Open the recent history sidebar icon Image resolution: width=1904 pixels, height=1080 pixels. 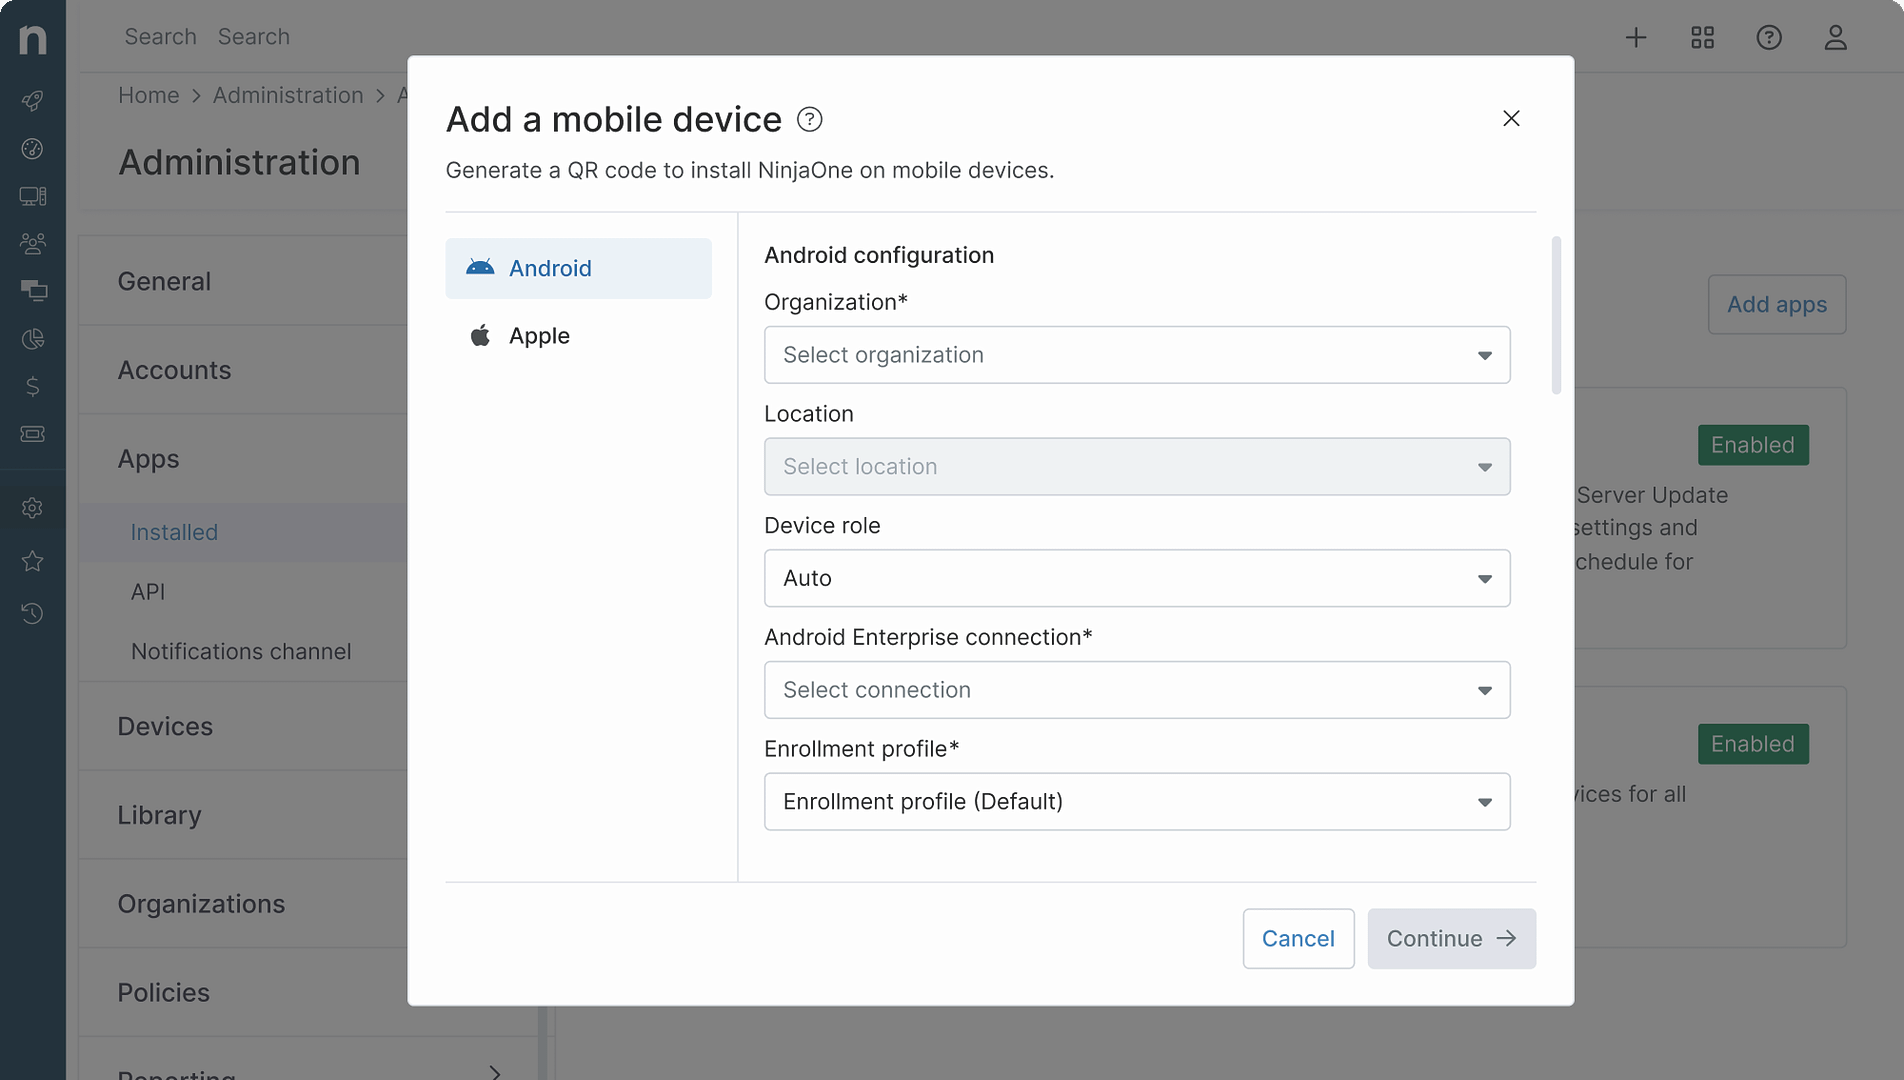(33, 613)
